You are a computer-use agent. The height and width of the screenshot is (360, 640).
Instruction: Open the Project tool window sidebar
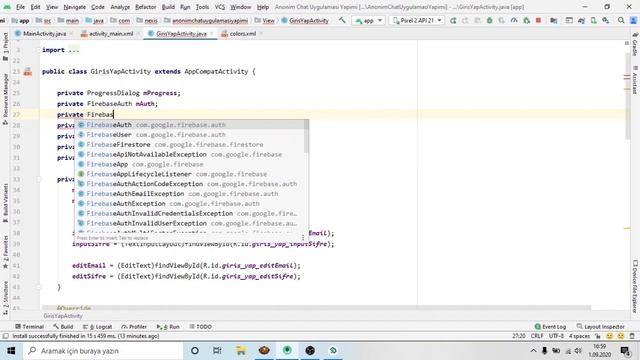5,47
